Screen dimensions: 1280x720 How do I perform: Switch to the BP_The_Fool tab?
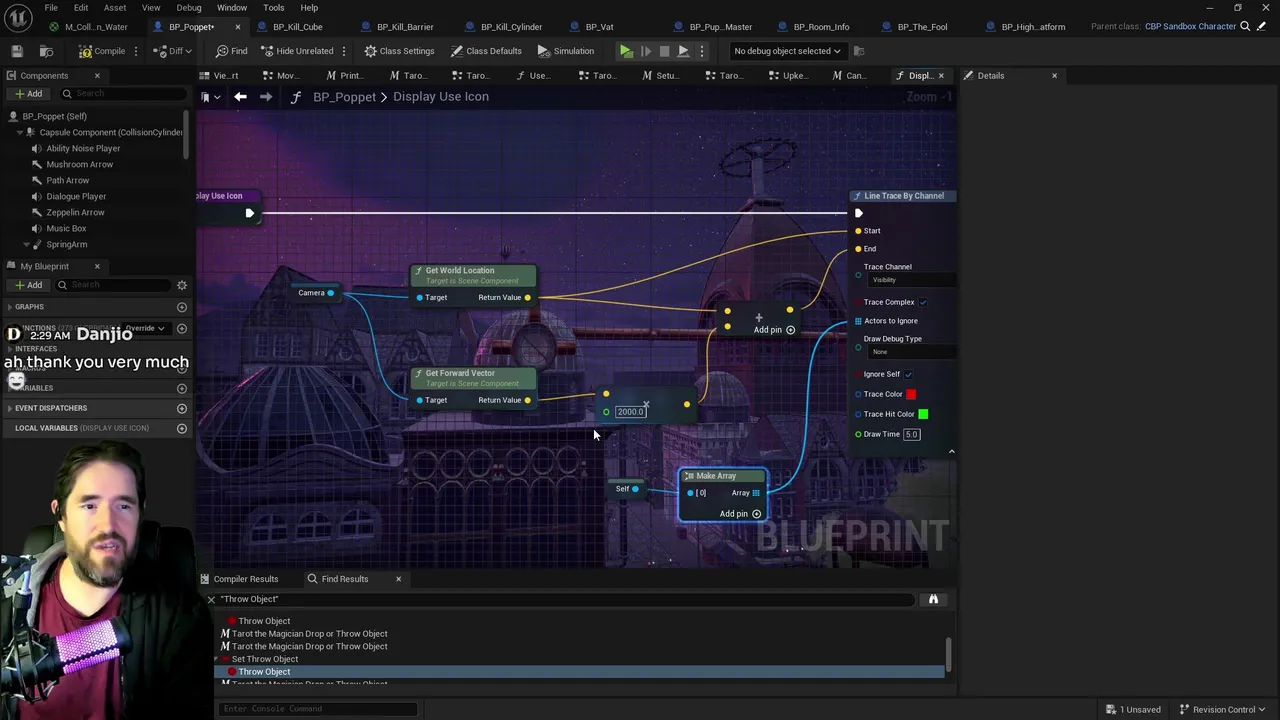pyautogui.click(x=922, y=27)
